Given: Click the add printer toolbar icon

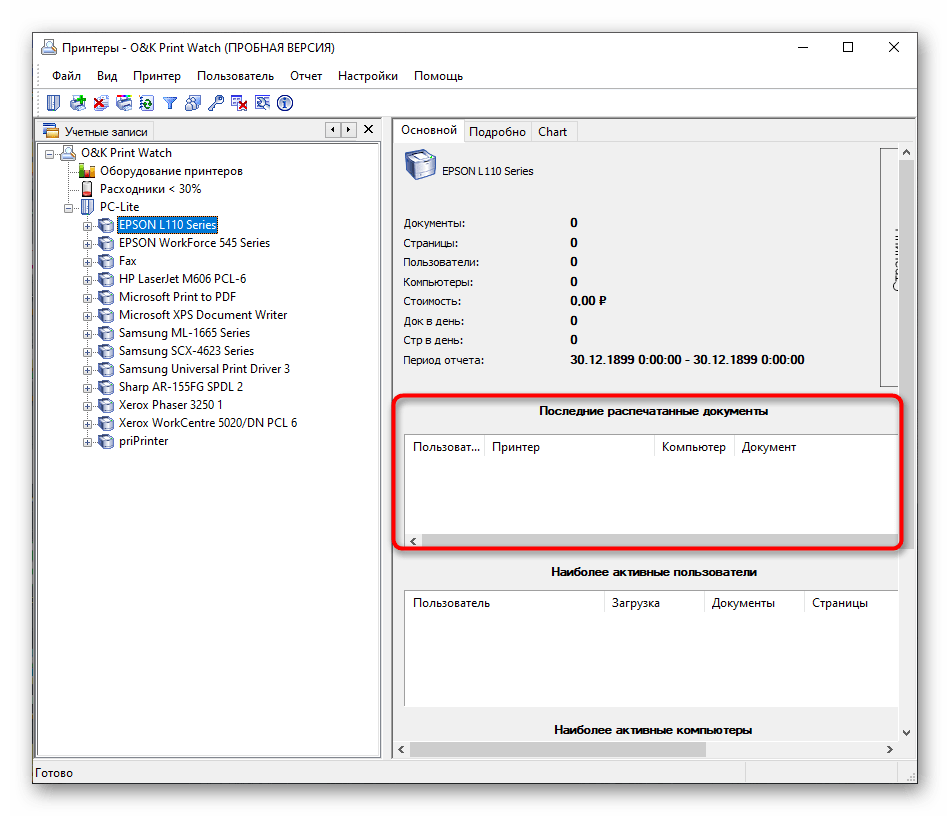Looking at the screenshot, I should point(78,103).
